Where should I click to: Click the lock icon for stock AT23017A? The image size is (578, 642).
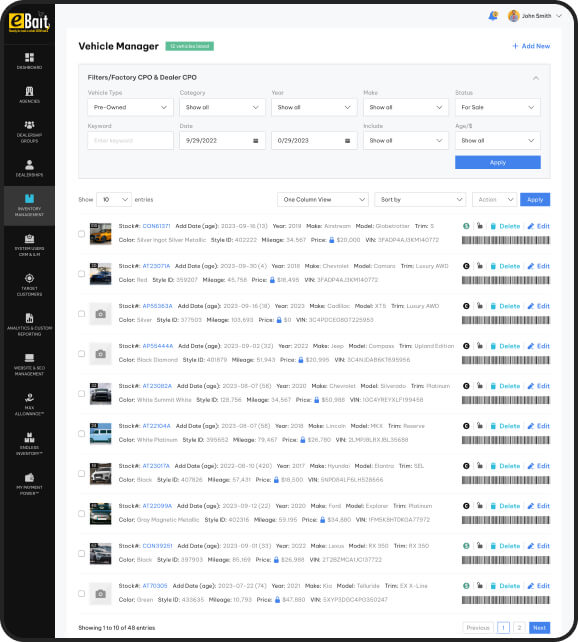479,466
